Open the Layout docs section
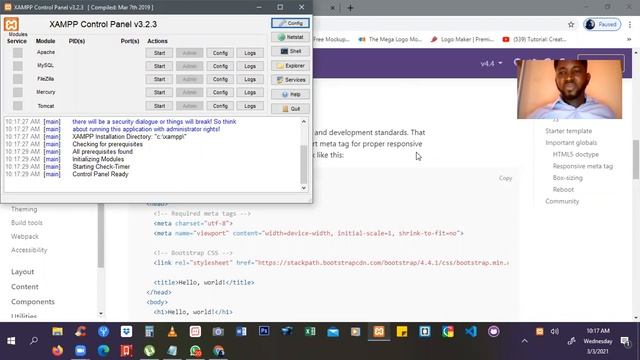 click(22, 272)
